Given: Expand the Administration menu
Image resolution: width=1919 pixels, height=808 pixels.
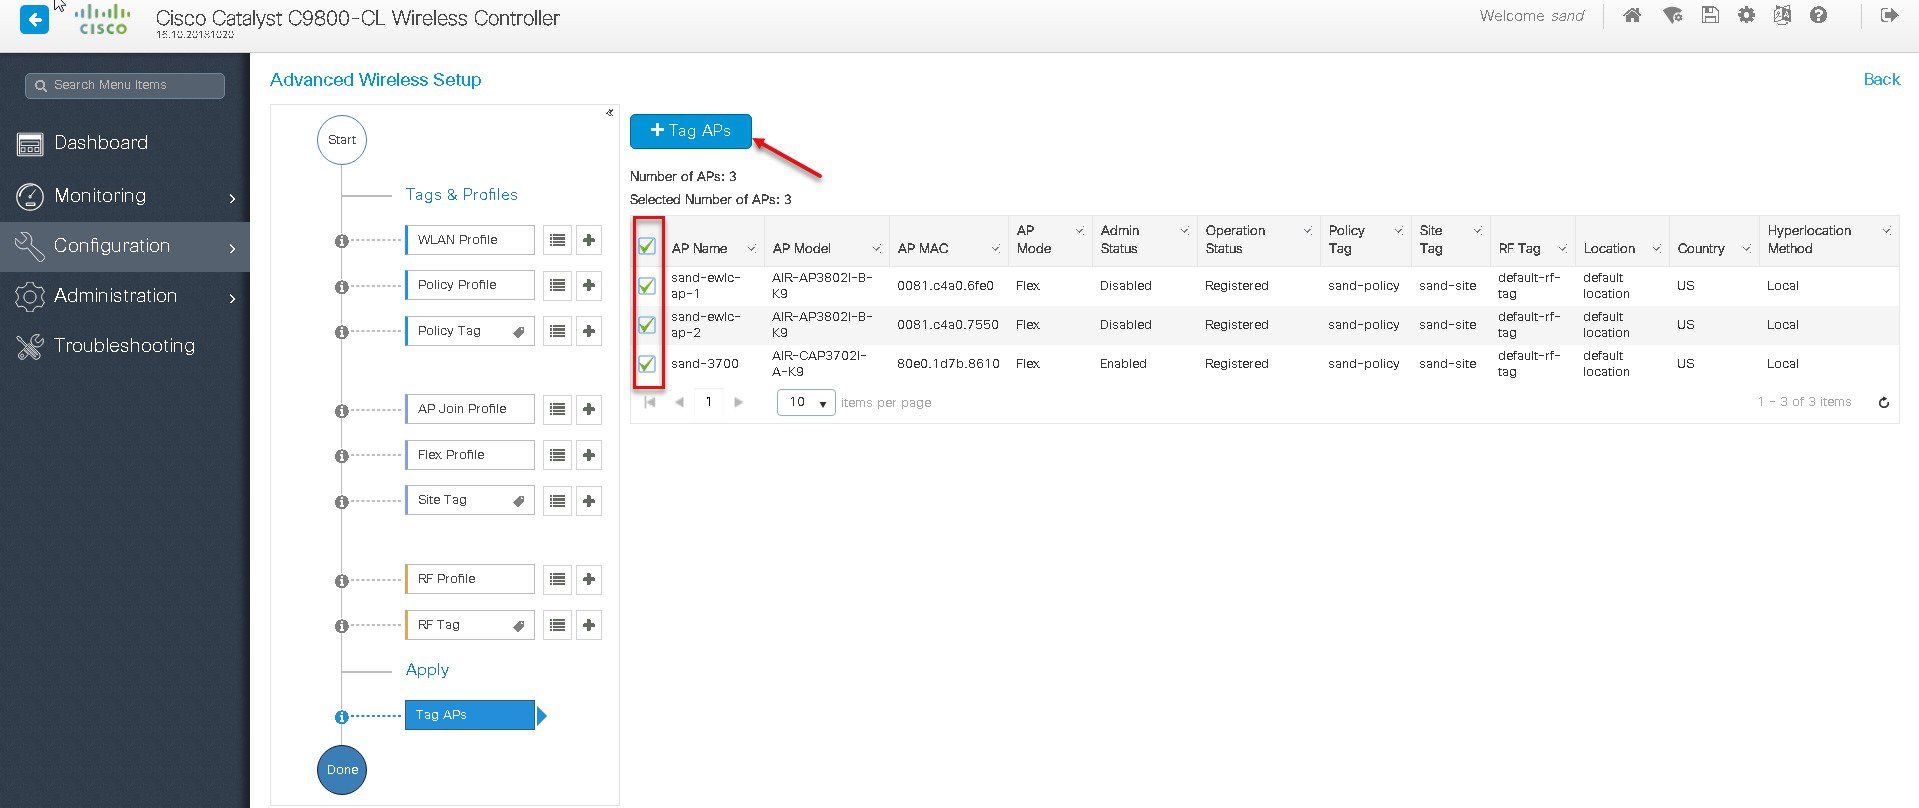Looking at the screenshot, I should [125, 296].
